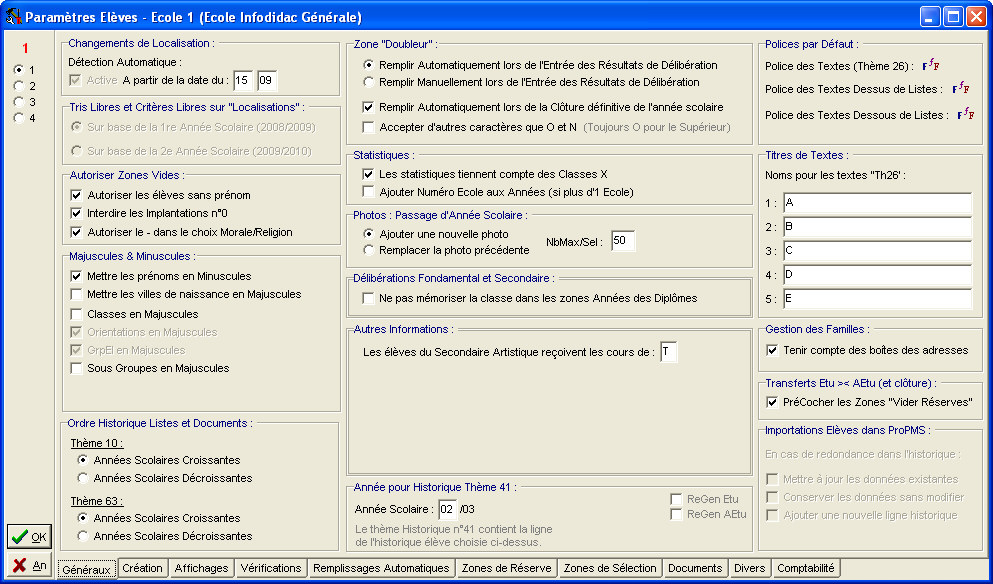Open the Divers tab

point(750,568)
